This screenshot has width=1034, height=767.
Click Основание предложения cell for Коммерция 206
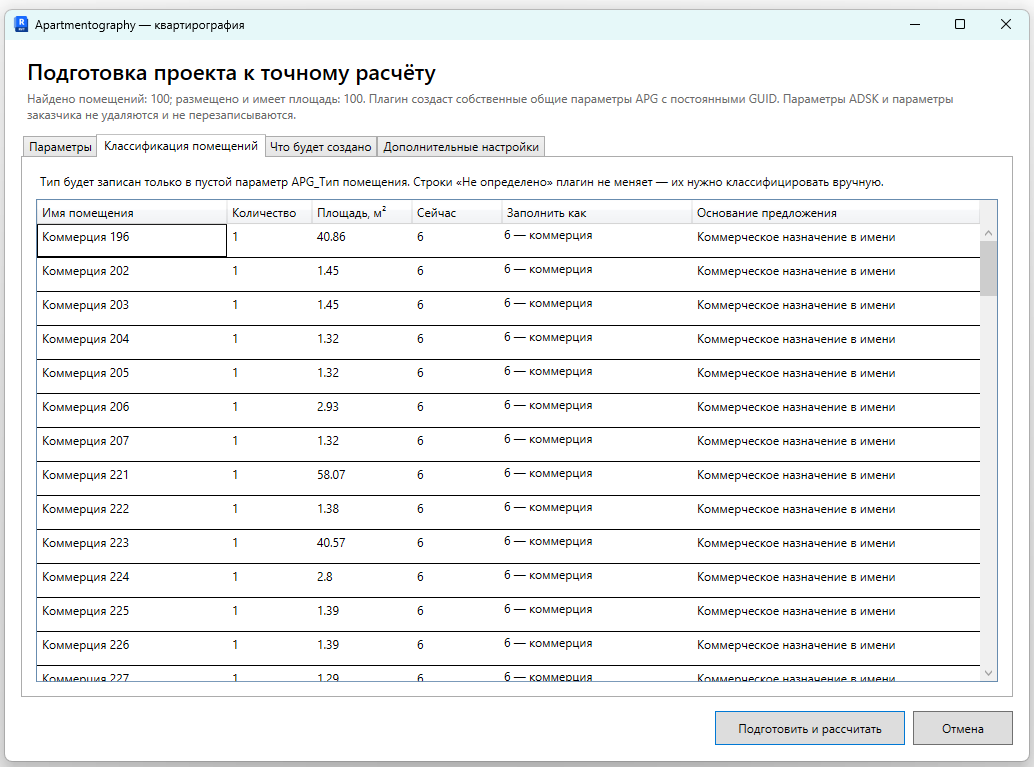pos(836,410)
